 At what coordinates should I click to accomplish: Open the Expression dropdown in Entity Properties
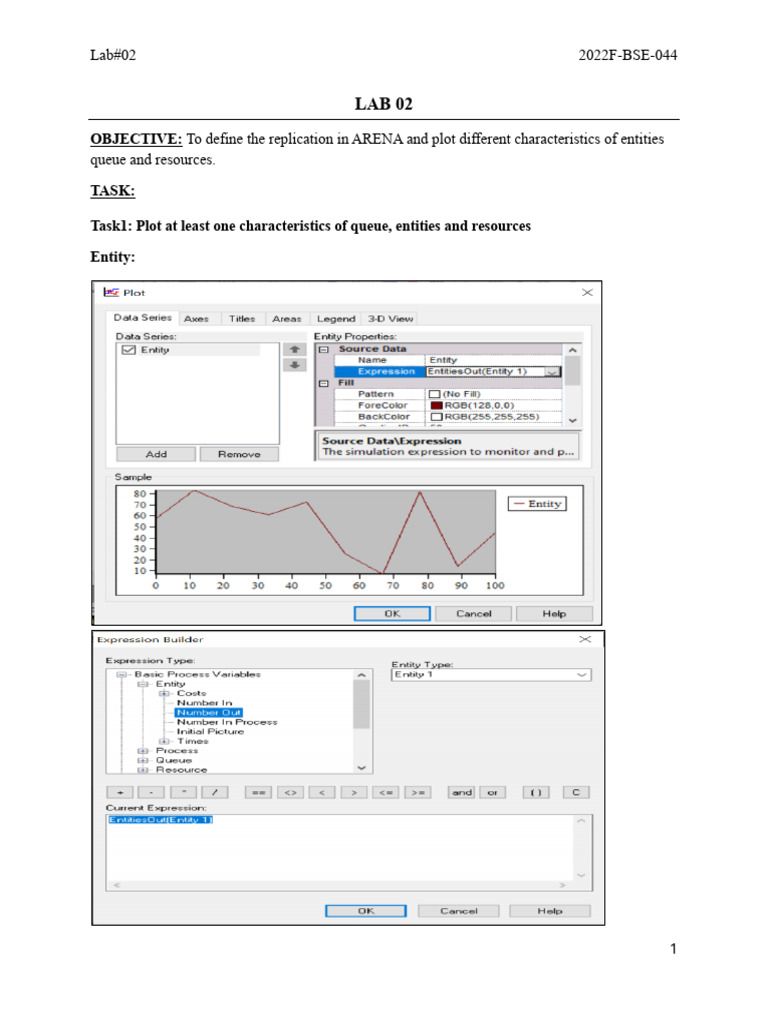[552, 372]
